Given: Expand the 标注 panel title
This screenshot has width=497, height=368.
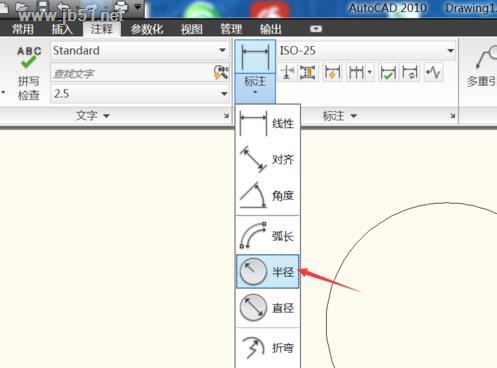Looking at the screenshot, I should 340,116.
